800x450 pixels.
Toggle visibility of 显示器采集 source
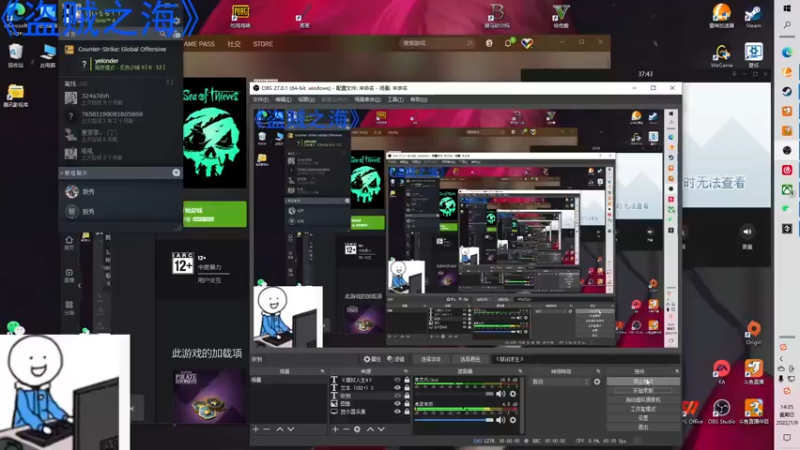[x=397, y=411]
